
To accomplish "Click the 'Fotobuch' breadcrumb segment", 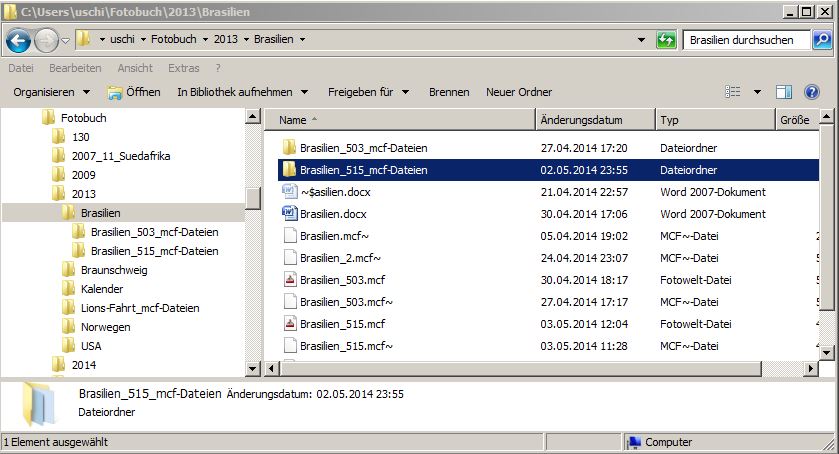I will 173,39.
